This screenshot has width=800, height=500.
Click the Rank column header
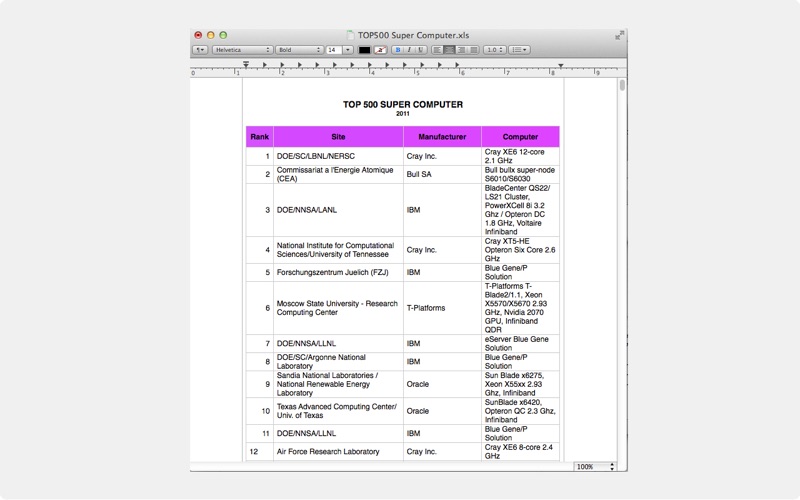pyautogui.click(x=260, y=137)
